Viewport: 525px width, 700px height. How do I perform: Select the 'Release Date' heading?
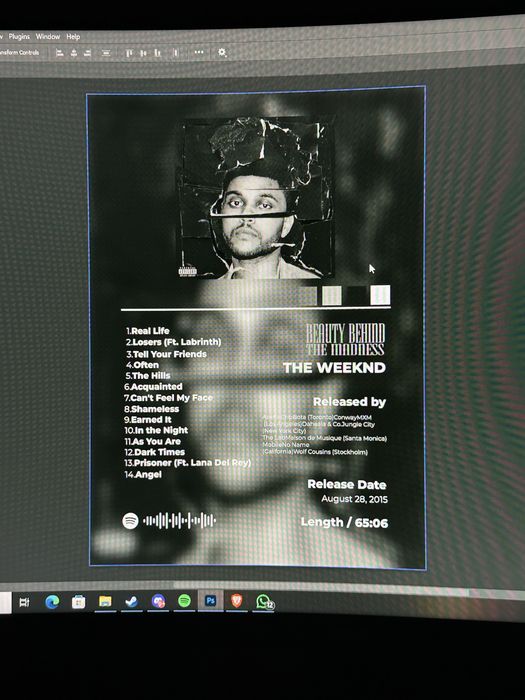click(347, 484)
